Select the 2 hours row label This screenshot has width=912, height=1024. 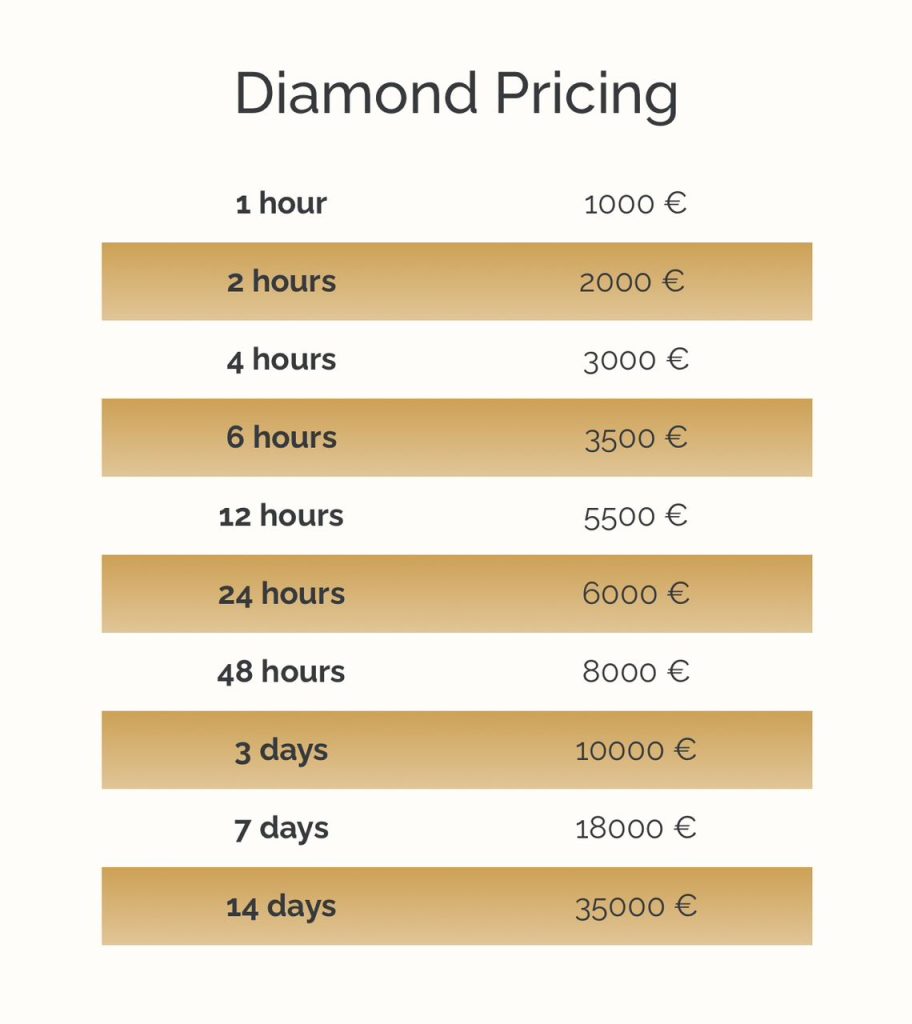point(281,282)
